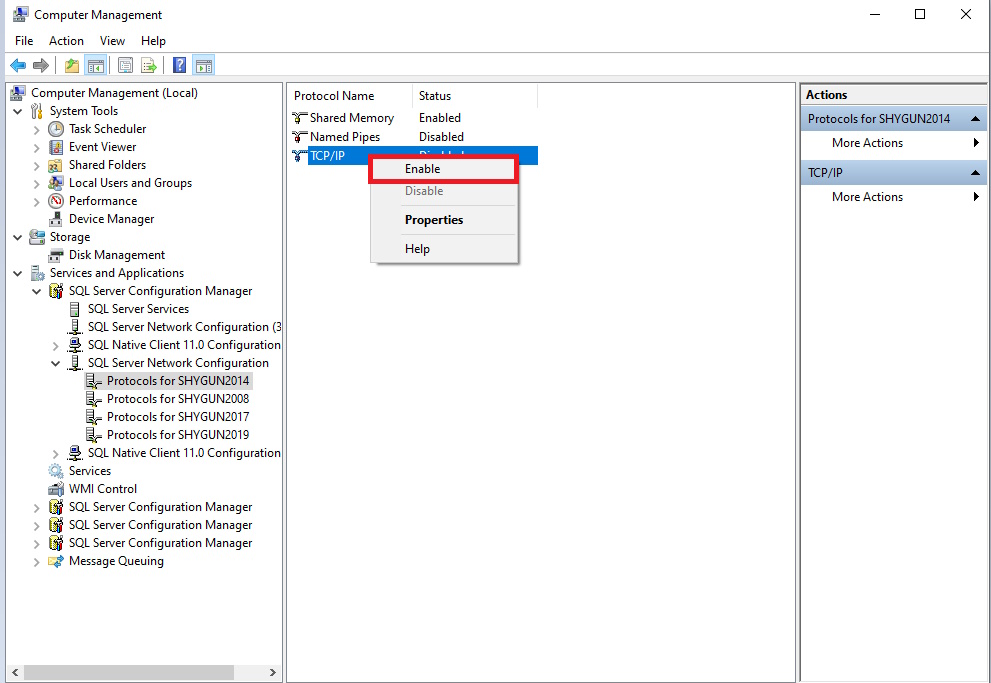Image resolution: width=991 pixels, height=683 pixels.
Task: Open More Actions under TCP/IP section
Action: [x=894, y=196]
